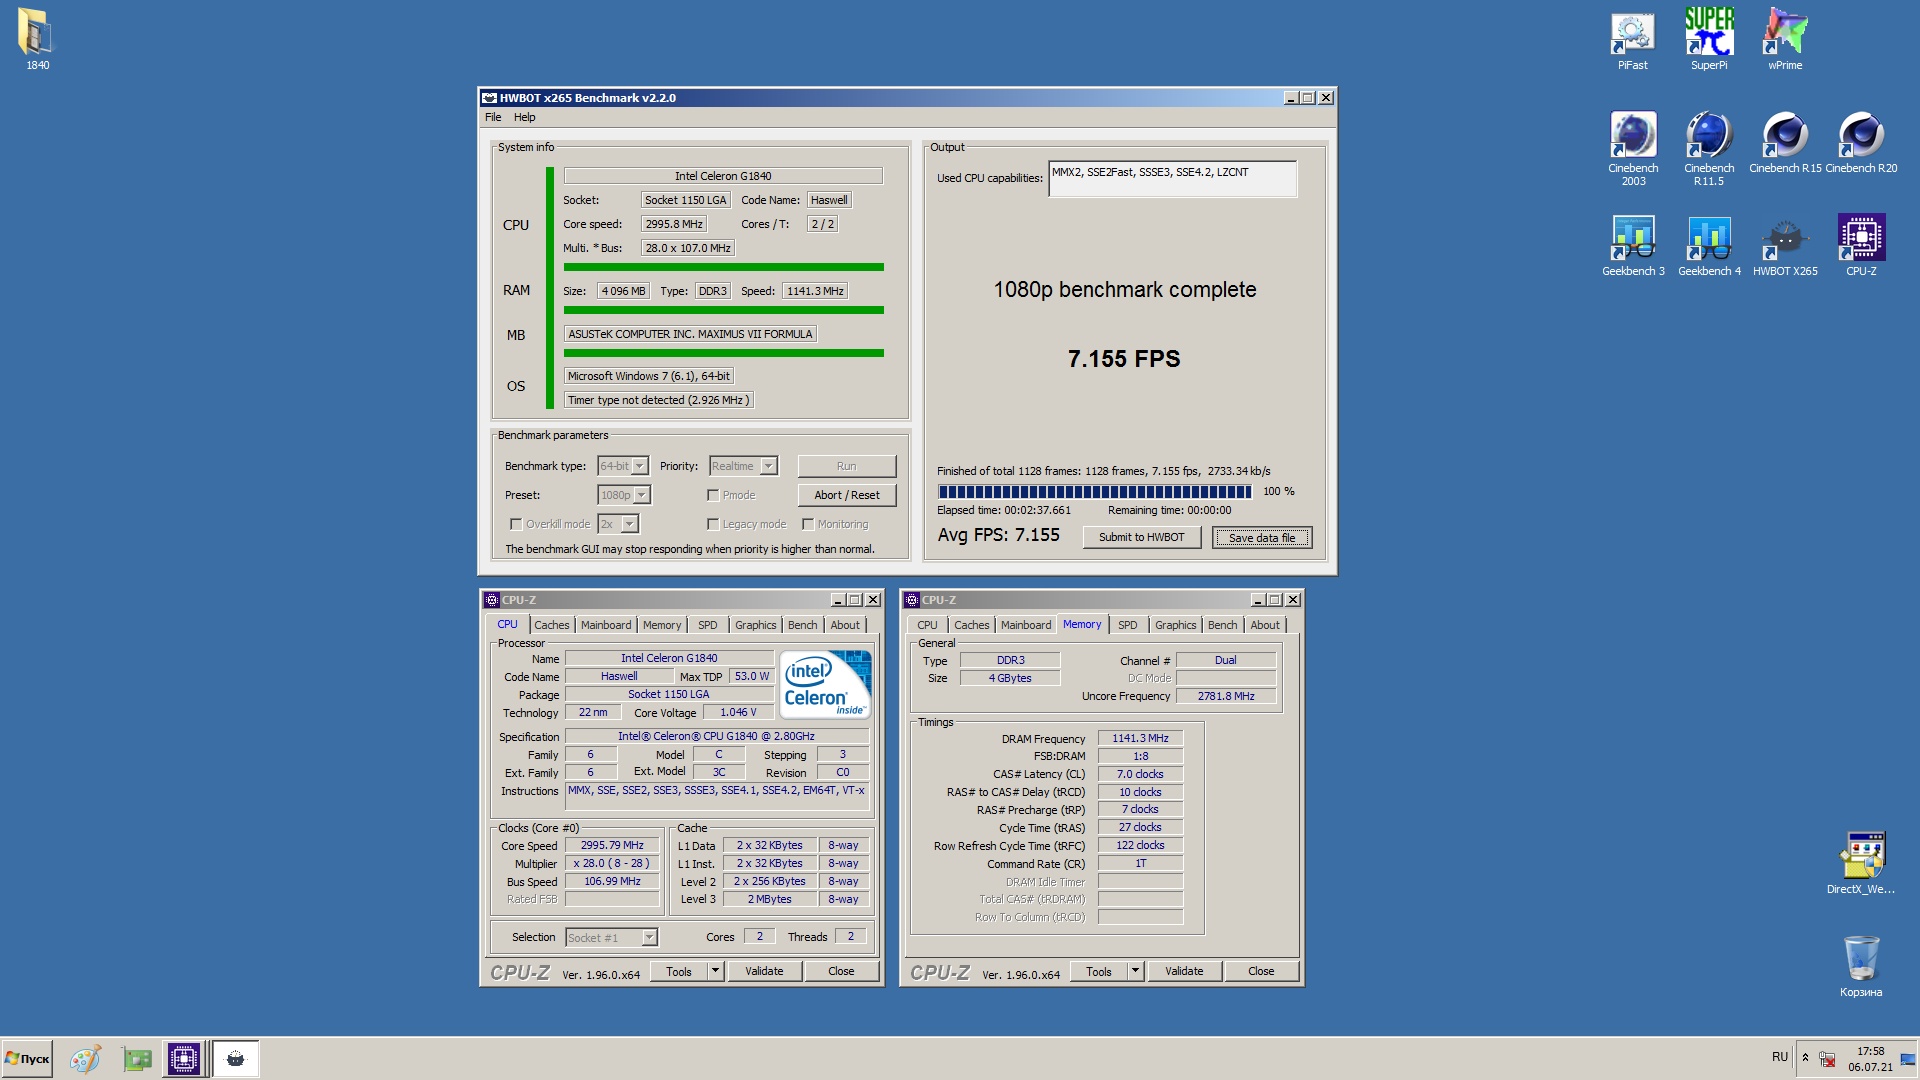The image size is (1920, 1080).
Task: Click the graphics card taskbar icon
Action: click(x=137, y=1059)
